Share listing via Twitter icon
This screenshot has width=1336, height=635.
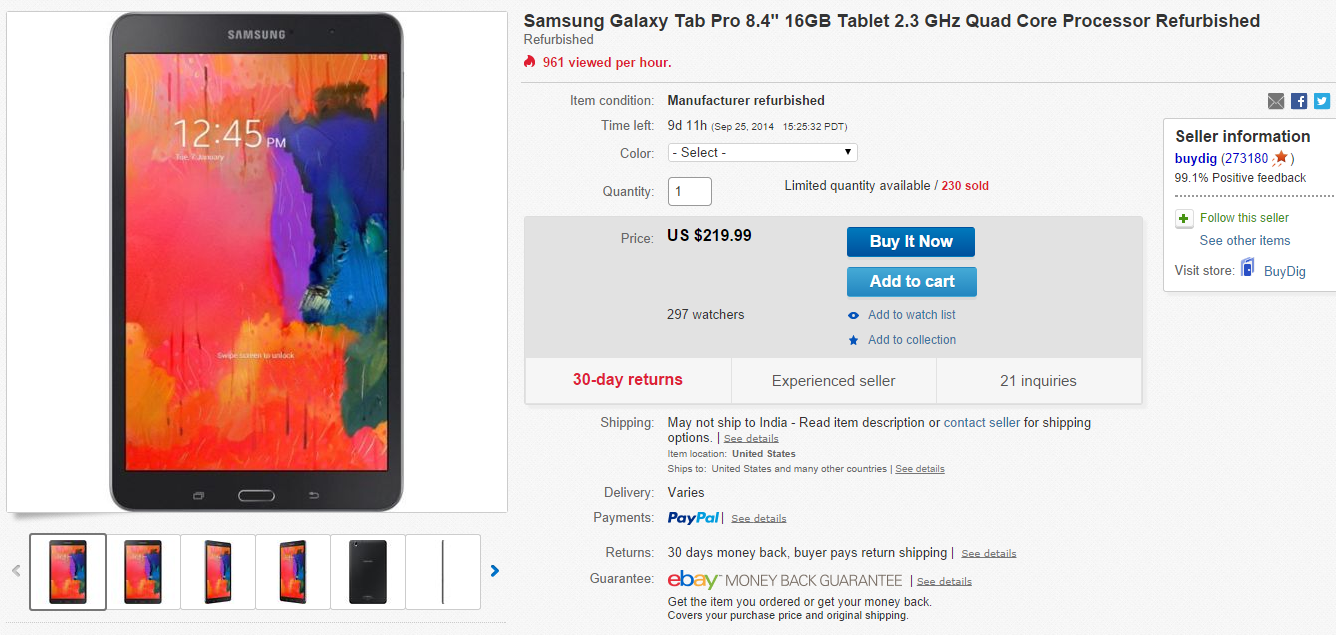(x=1322, y=101)
